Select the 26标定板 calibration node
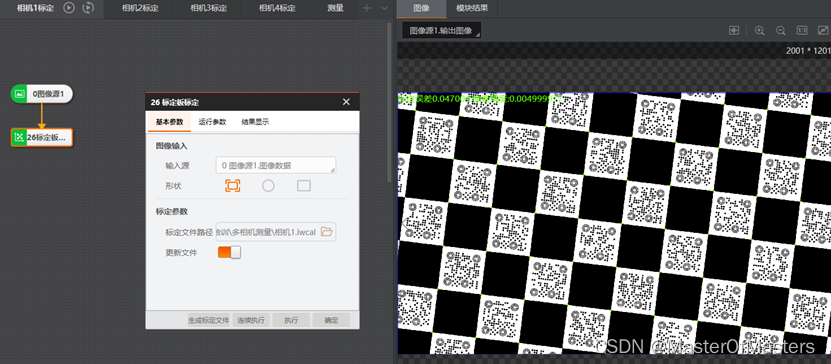This screenshot has width=831, height=364. coord(42,137)
